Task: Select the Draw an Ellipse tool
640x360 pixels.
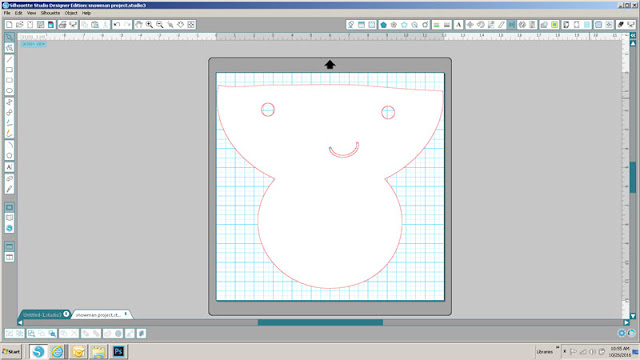Action: pos(9,91)
